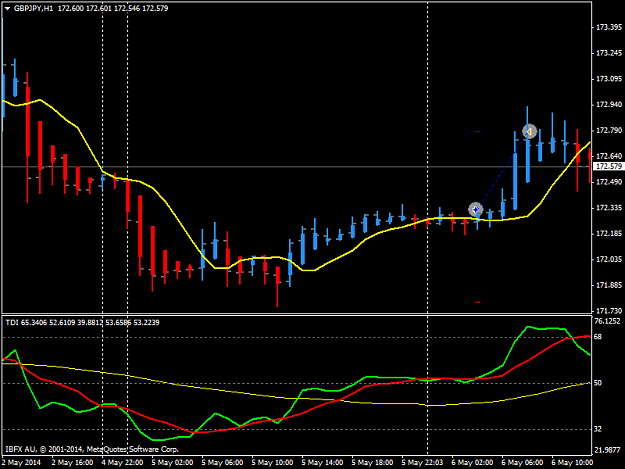Click the 4 May 22:00 time label

pyautogui.click(x=122, y=463)
